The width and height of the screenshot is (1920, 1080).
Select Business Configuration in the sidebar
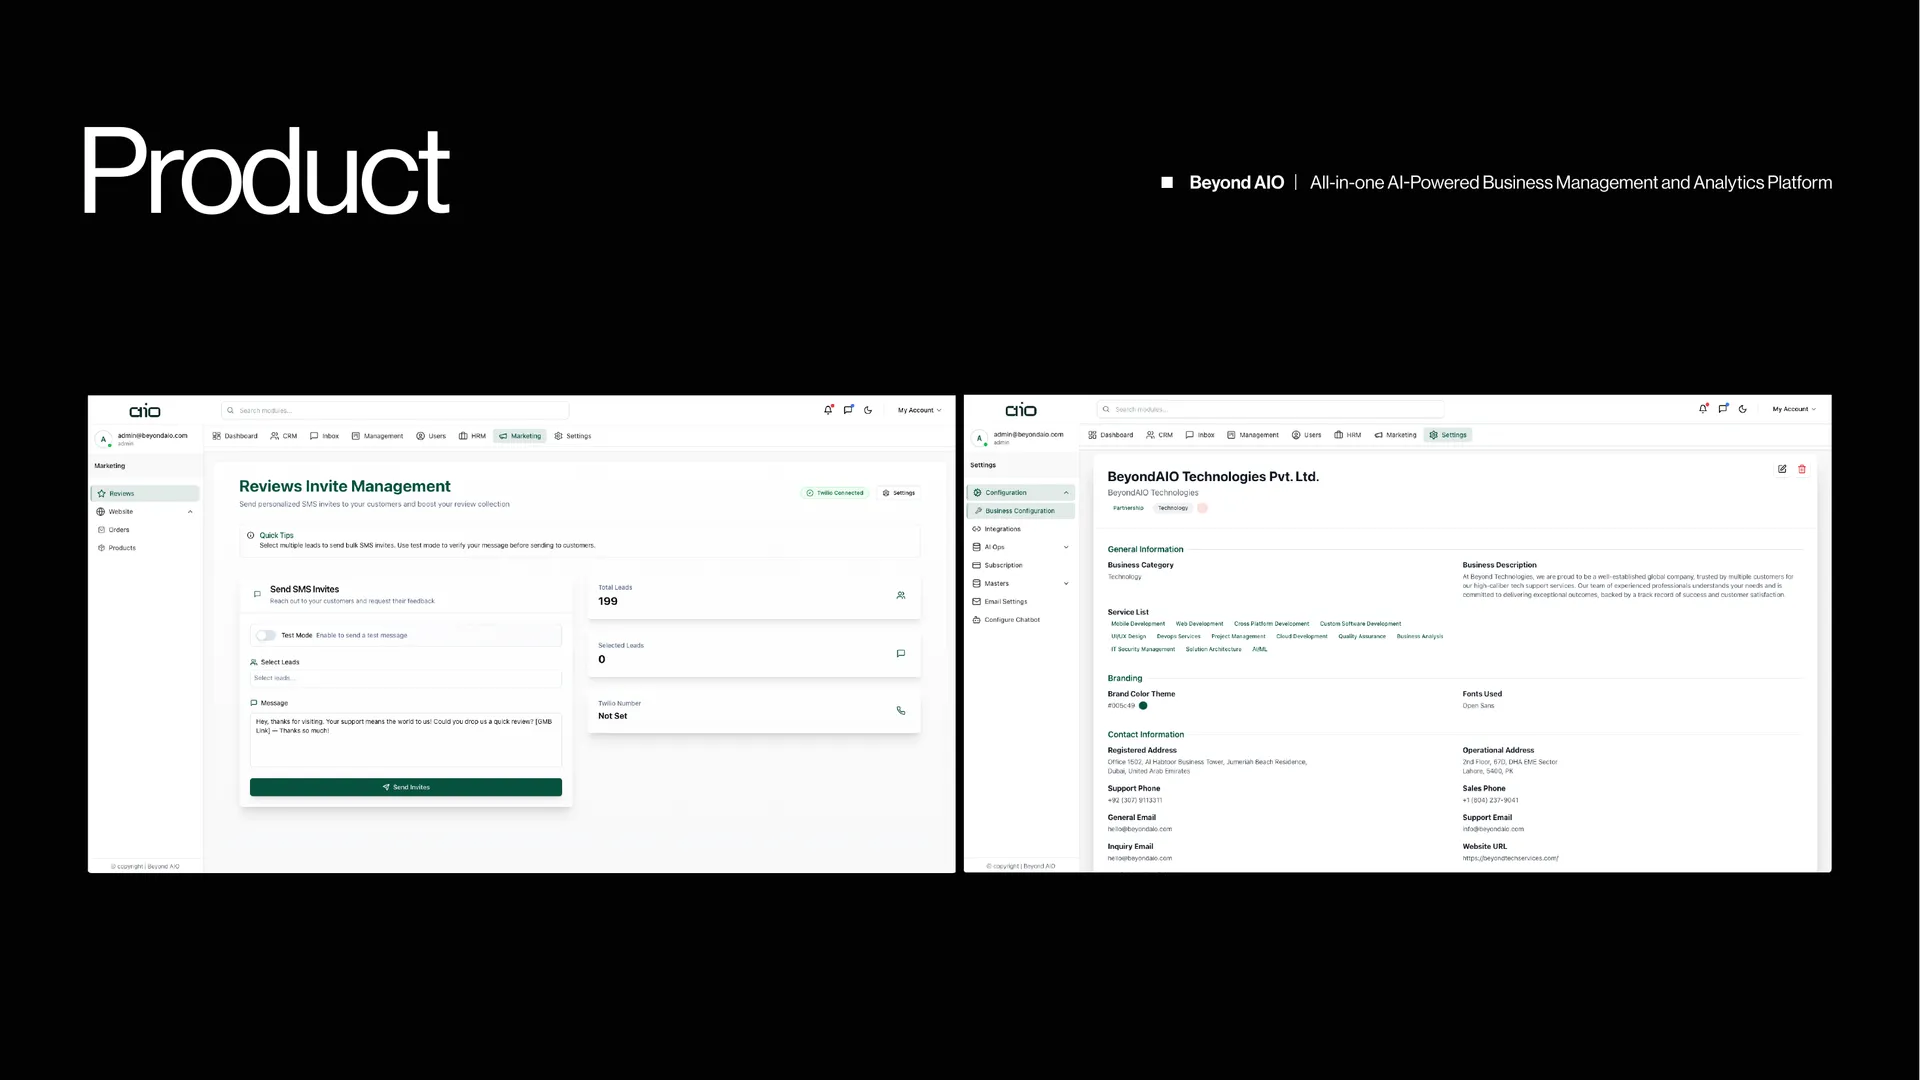coord(1021,511)
